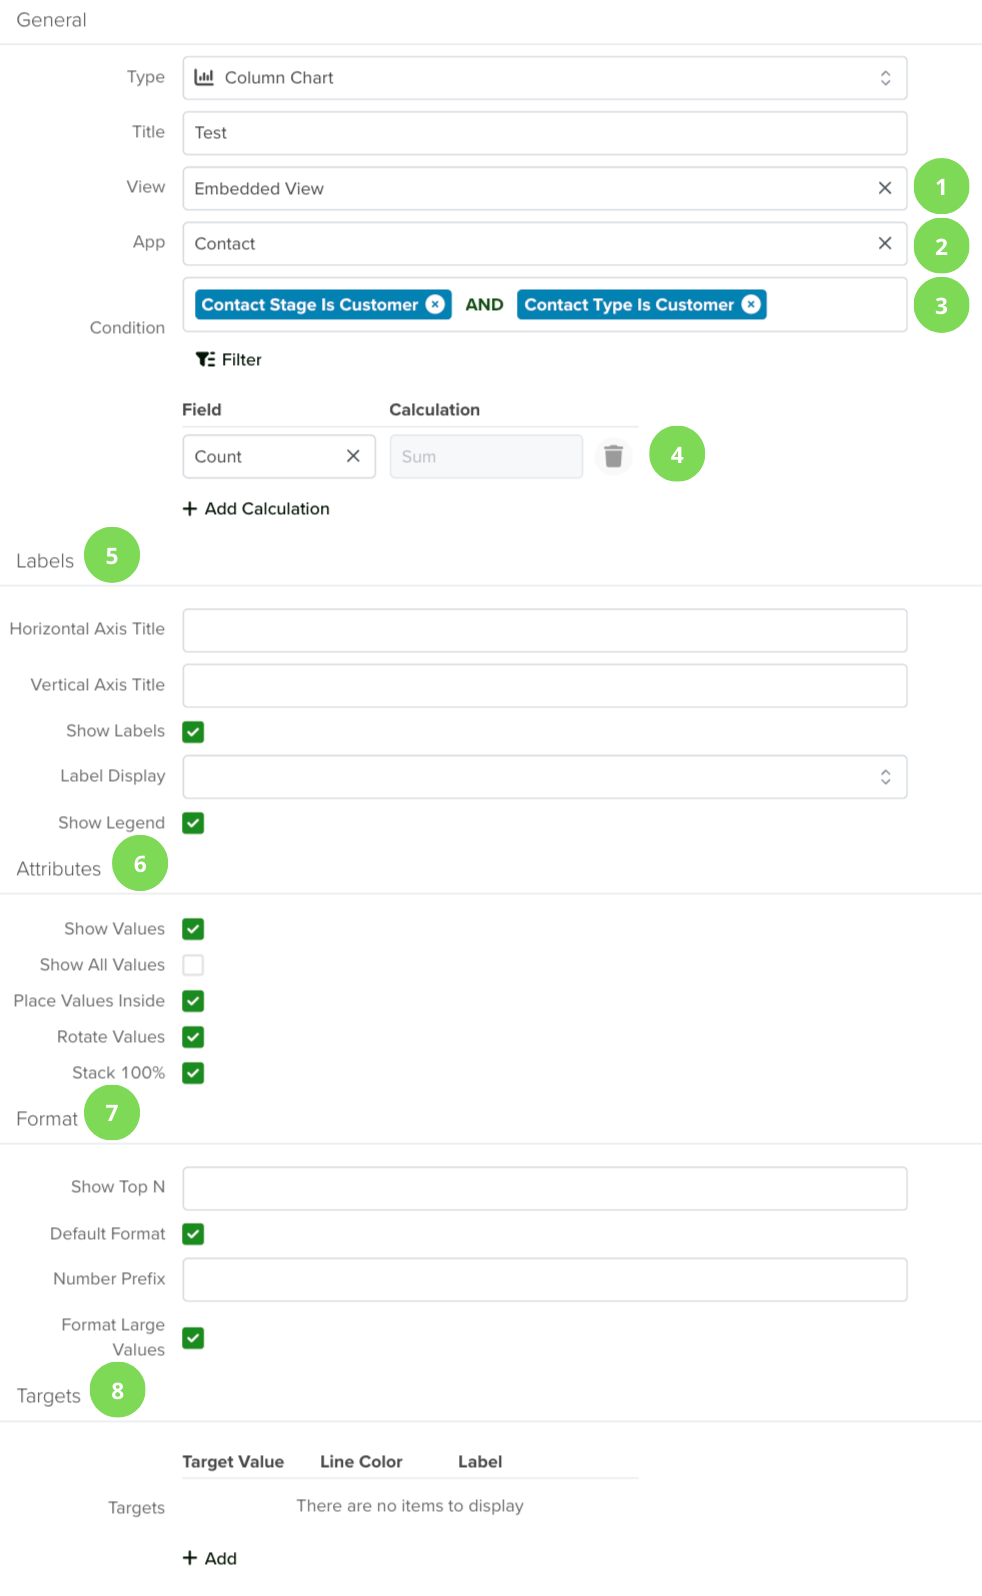Click the Format section heading
The height and width of the screenshot is (1596, 982).
(47, 1119)
